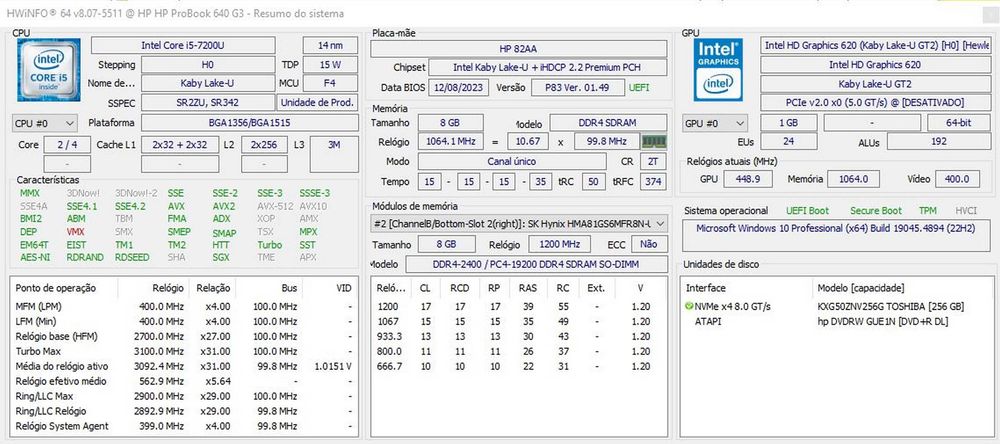
Task: Expand the memory module slot dropdown
Action: click(x=658, y=223)
